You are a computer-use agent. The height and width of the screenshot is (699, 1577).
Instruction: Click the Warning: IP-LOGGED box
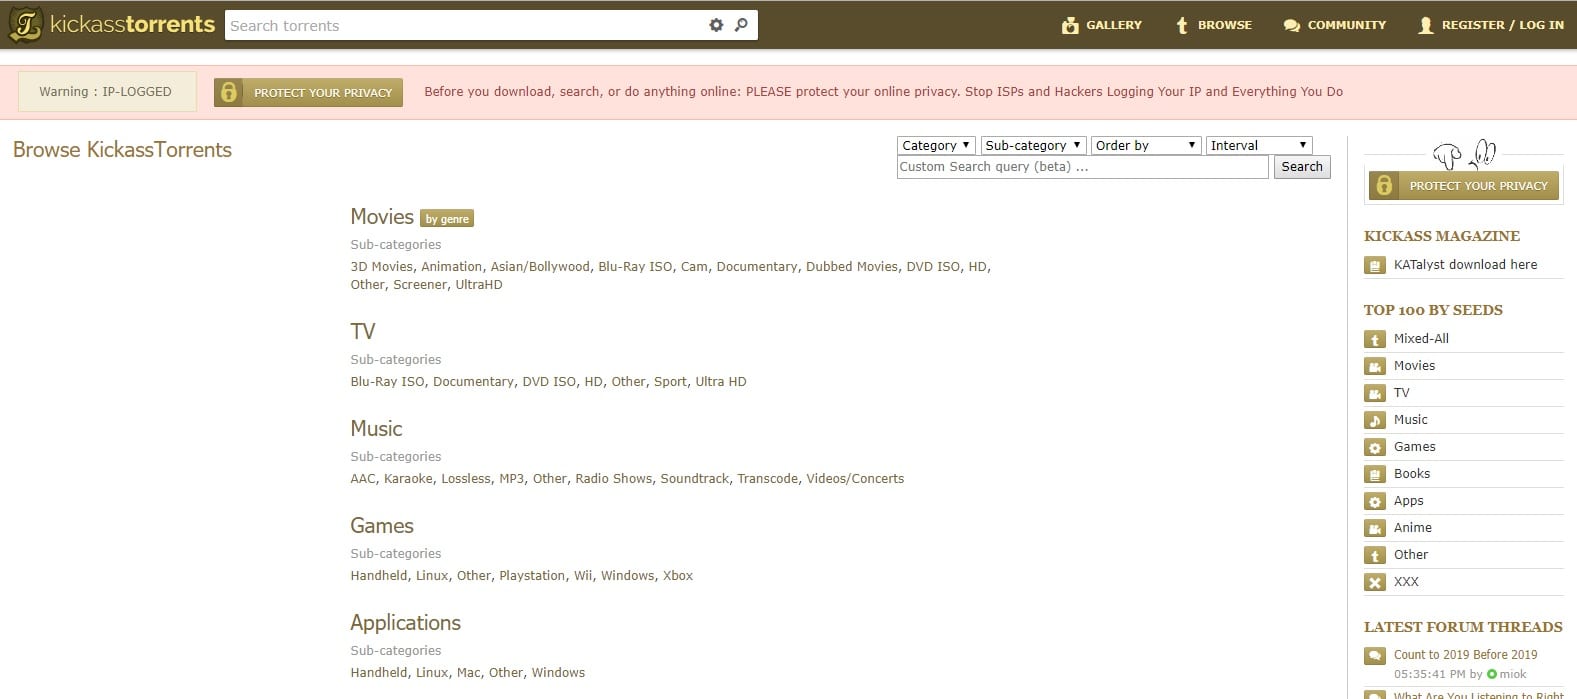coord(107,92)
